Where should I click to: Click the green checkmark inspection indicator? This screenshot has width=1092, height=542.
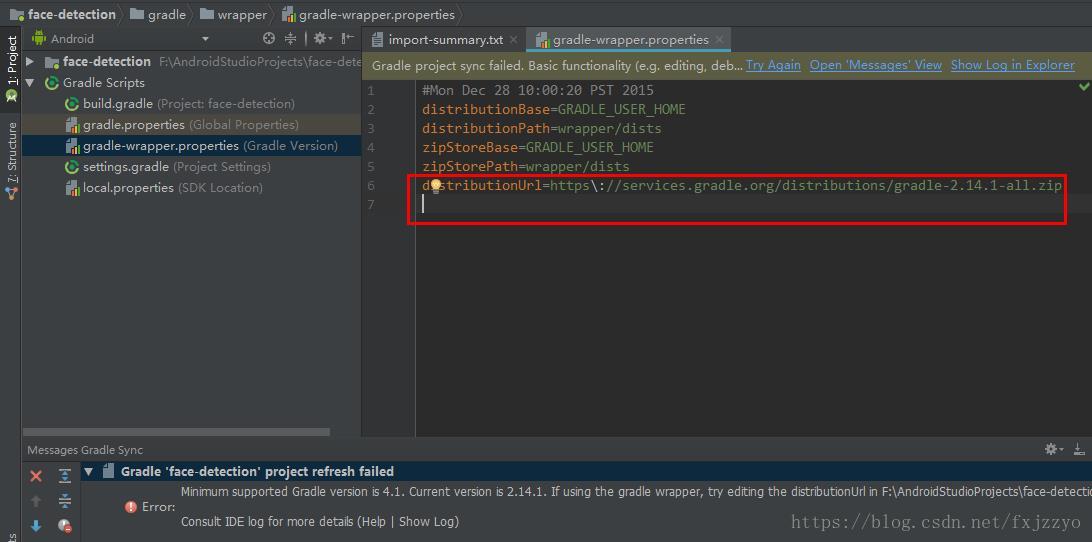(x=1084, y=86)
